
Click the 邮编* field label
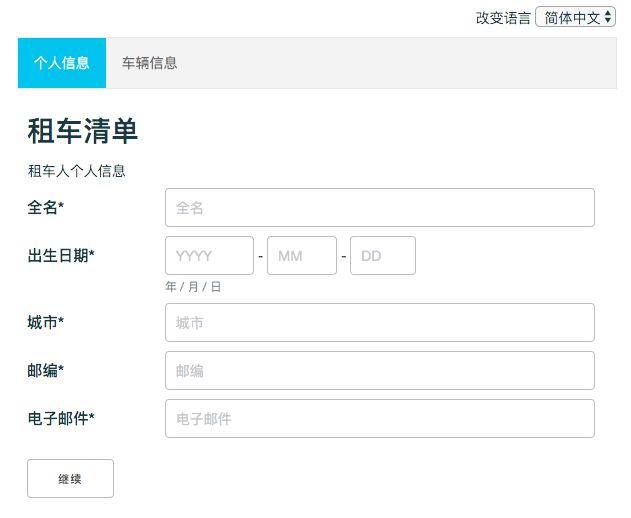[45, 371]
